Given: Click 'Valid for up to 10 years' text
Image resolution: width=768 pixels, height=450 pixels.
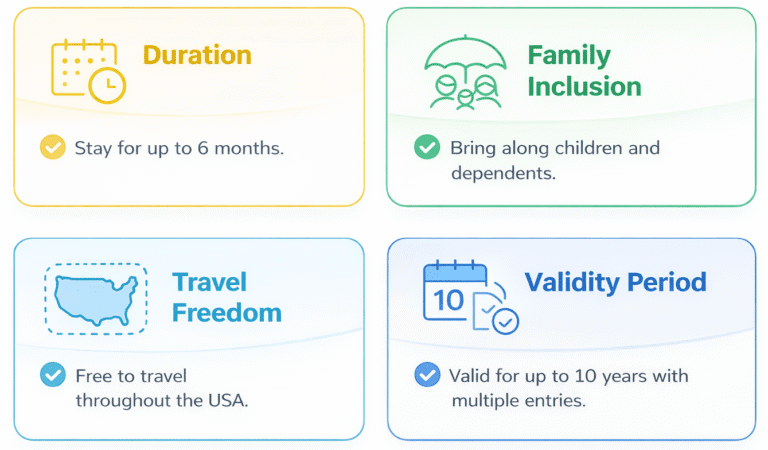Looking at the screenshot, I should tap(568, 376).
